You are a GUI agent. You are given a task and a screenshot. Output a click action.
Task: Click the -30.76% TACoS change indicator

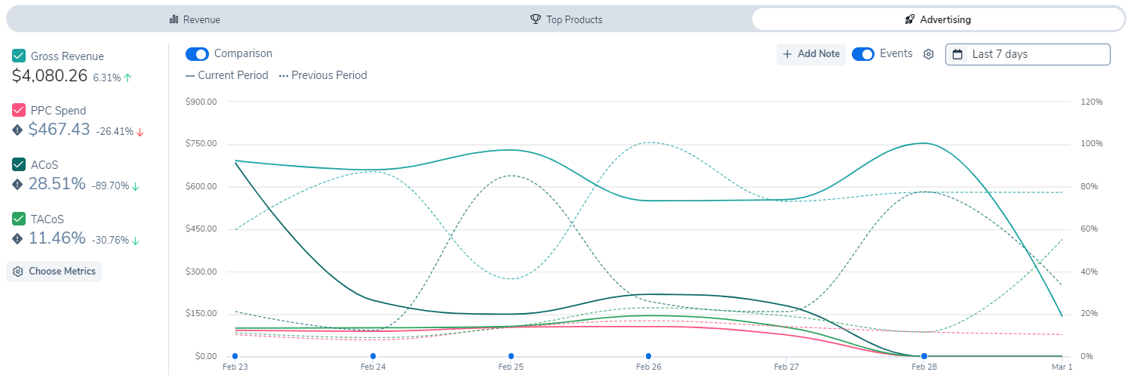(115, 240)
